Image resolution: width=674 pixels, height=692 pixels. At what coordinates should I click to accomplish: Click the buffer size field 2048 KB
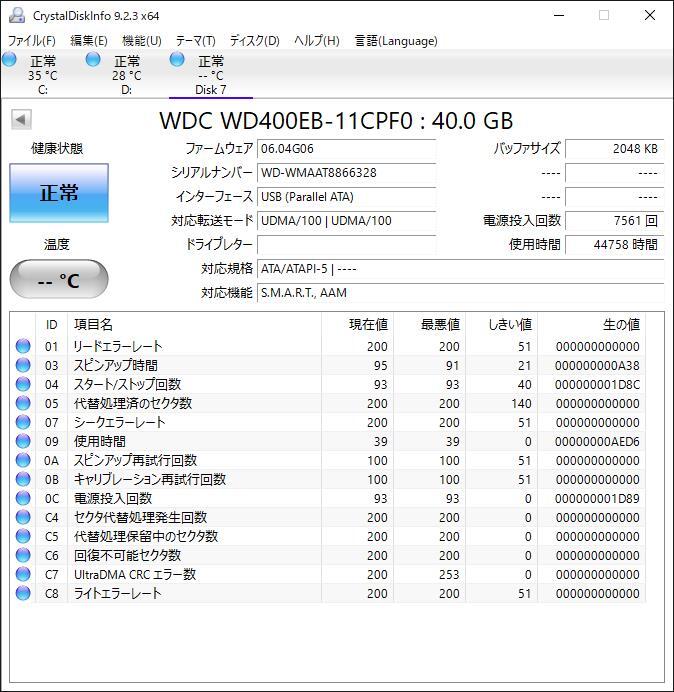pyautogui.click(x=614, y=149)
